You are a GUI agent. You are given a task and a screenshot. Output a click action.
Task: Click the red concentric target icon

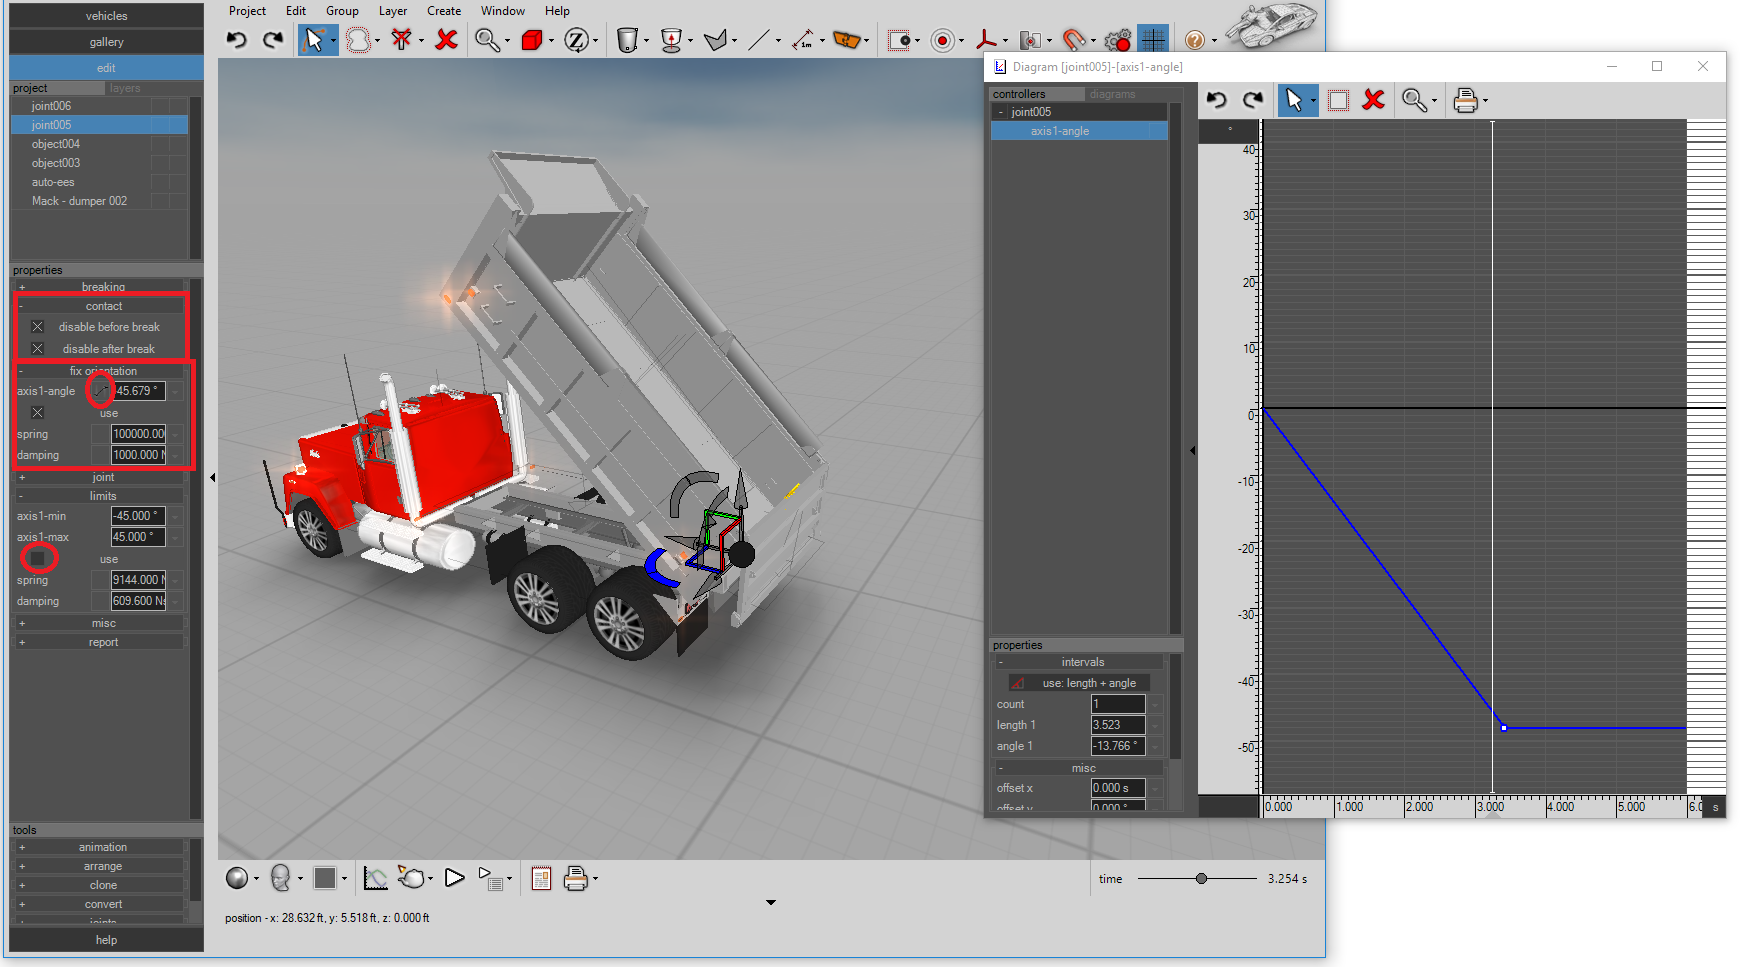pyautogui.click(x=942, y=40)
